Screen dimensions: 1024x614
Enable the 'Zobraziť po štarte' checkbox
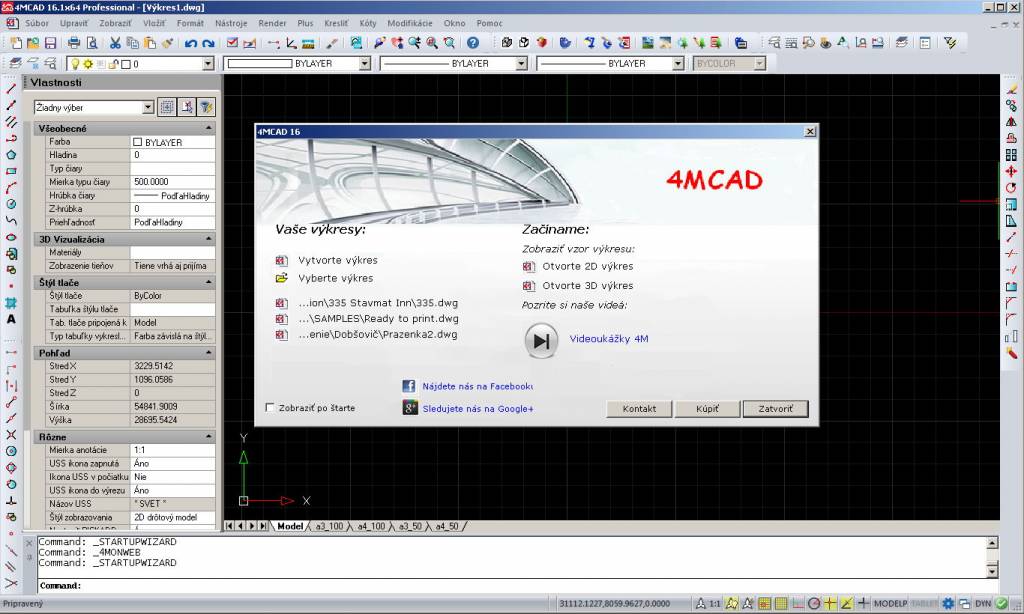click(x=270, y=408)
